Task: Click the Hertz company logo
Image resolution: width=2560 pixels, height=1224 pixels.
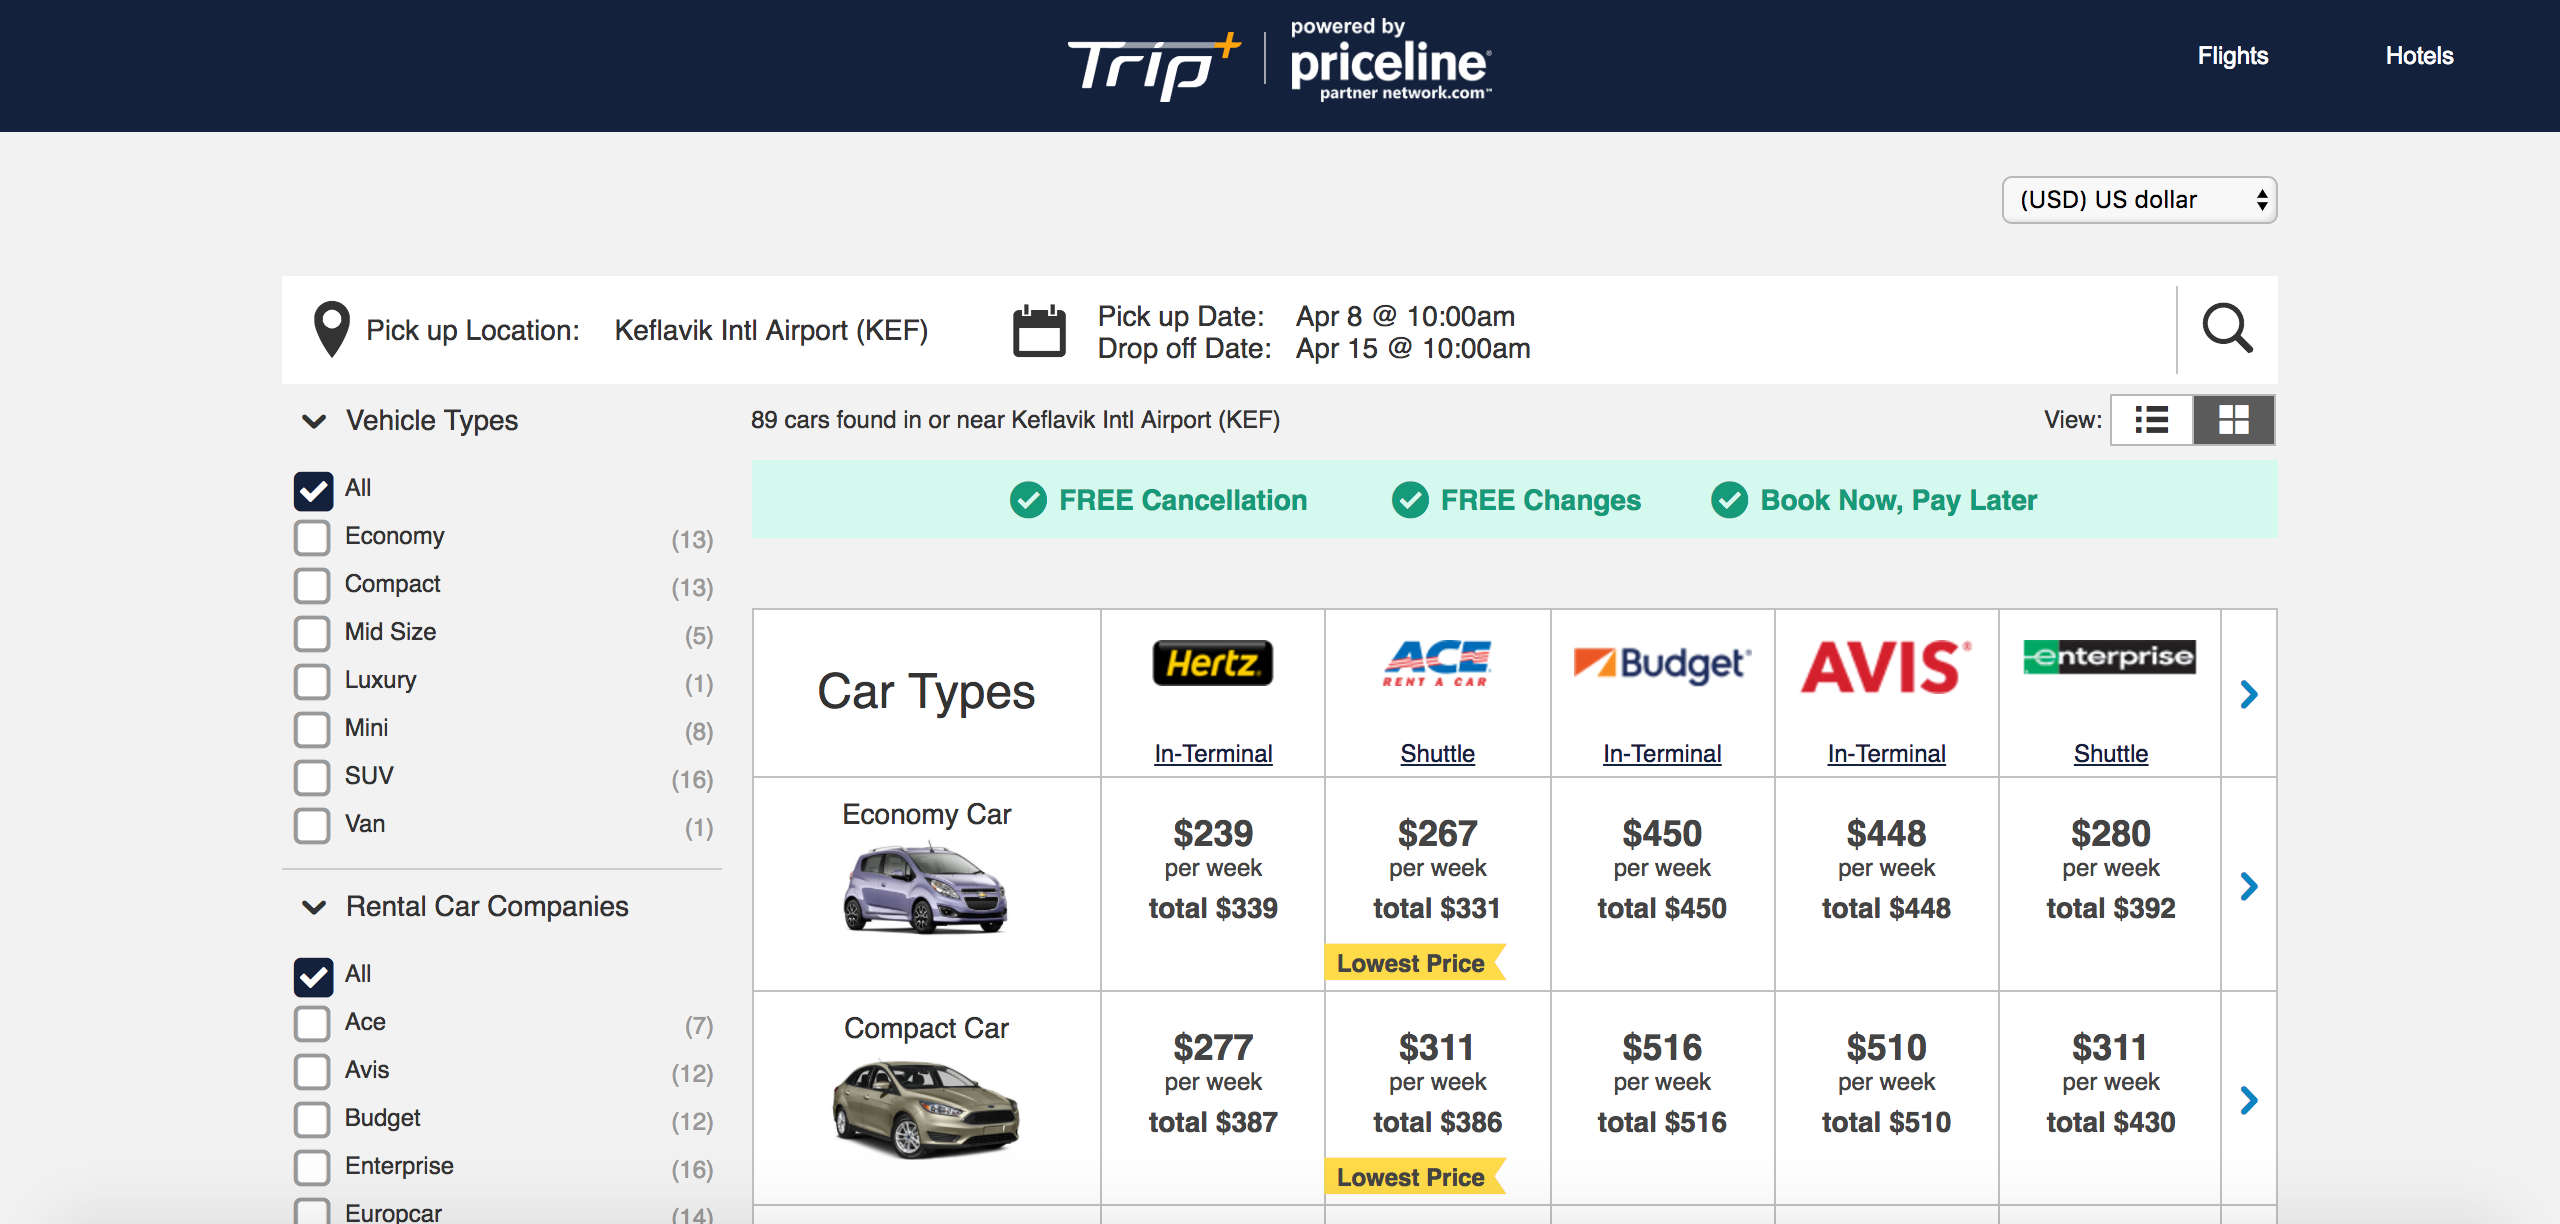Action: pos(1213,663)
